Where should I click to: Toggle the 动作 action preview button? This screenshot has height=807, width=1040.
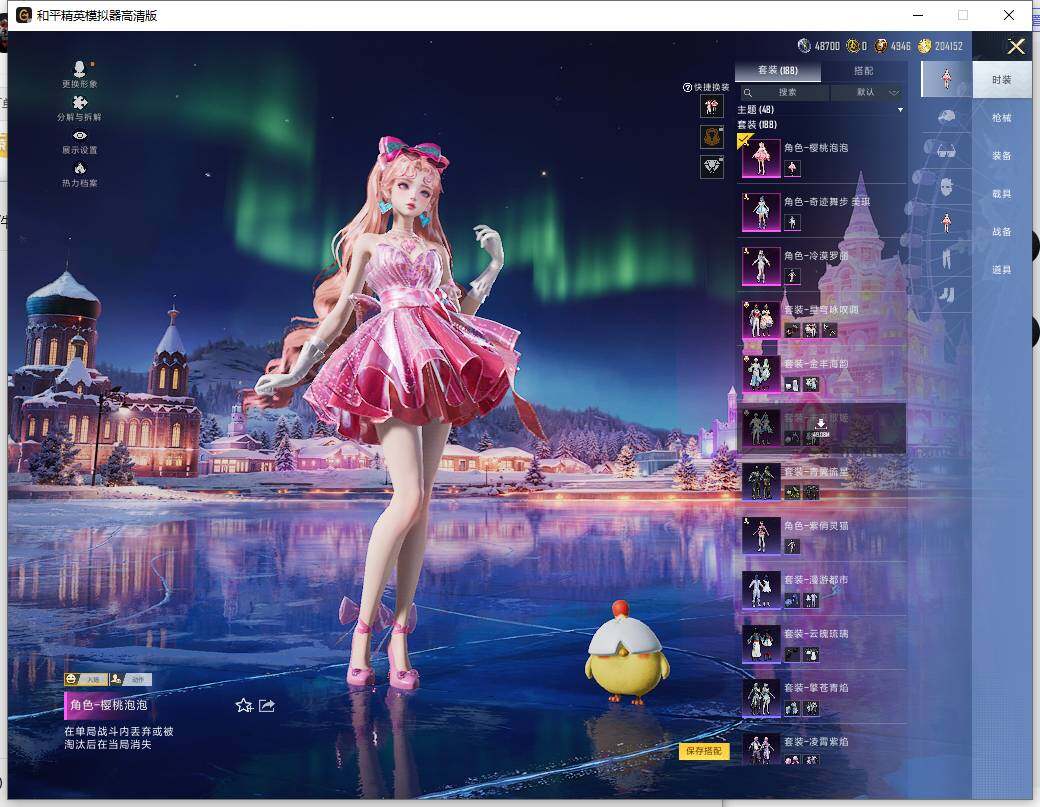point(131,680)
